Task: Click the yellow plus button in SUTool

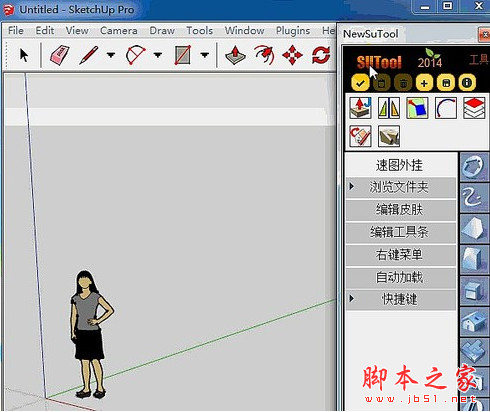Action: pos(424,83)
